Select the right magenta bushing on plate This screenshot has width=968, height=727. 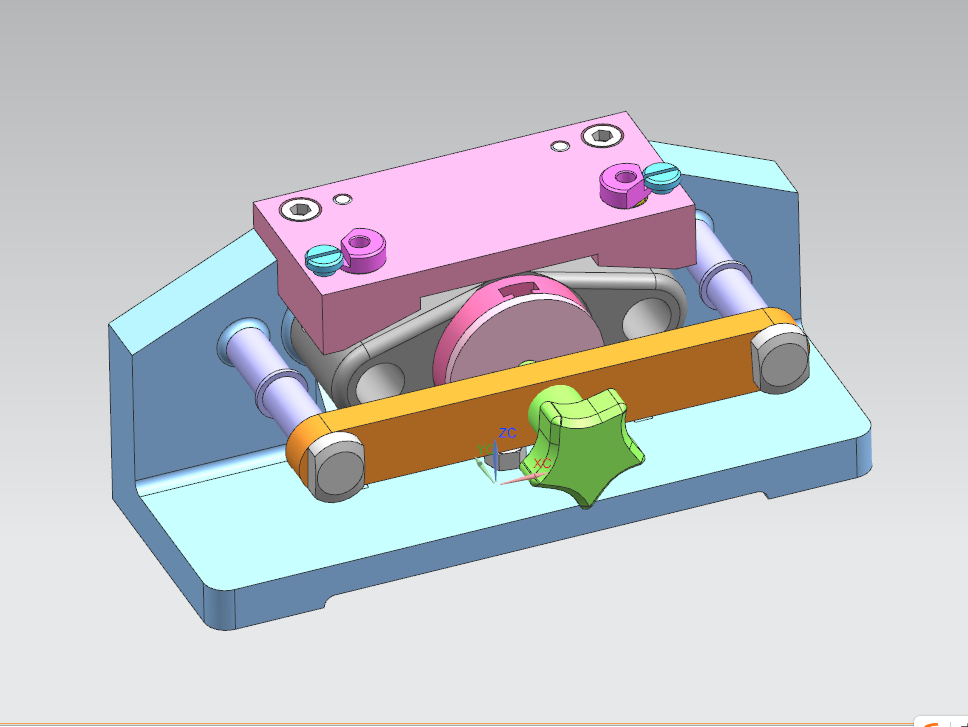click(624, 185)
